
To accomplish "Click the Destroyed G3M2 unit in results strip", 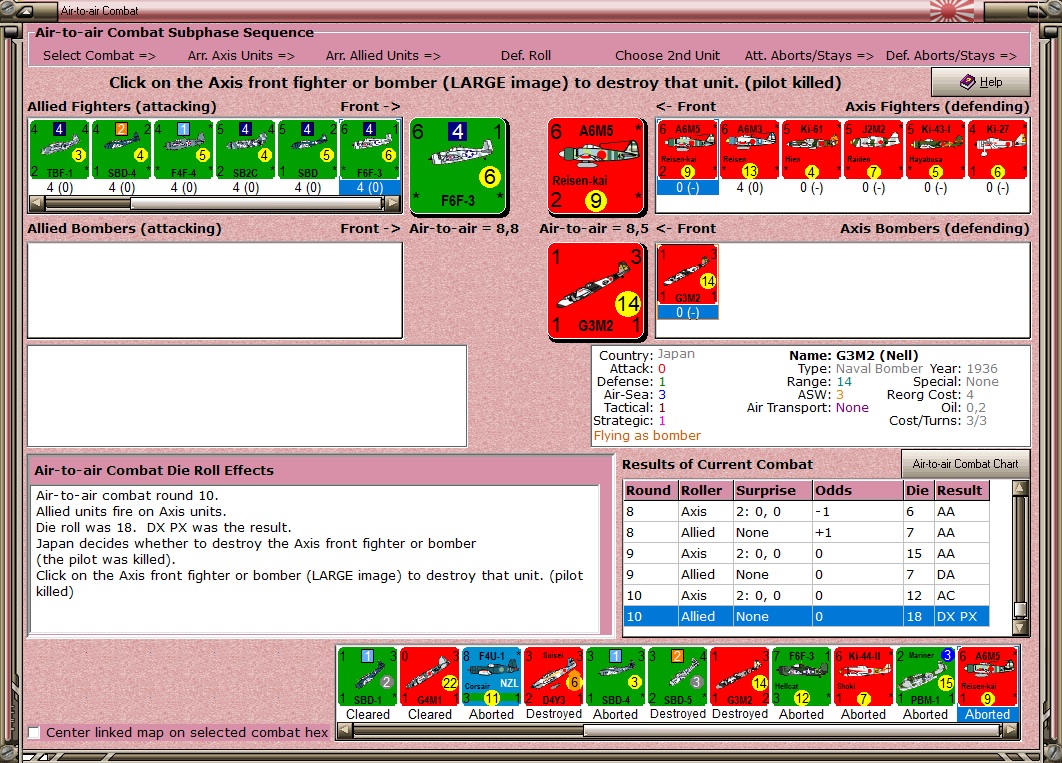I will point(740,677).
